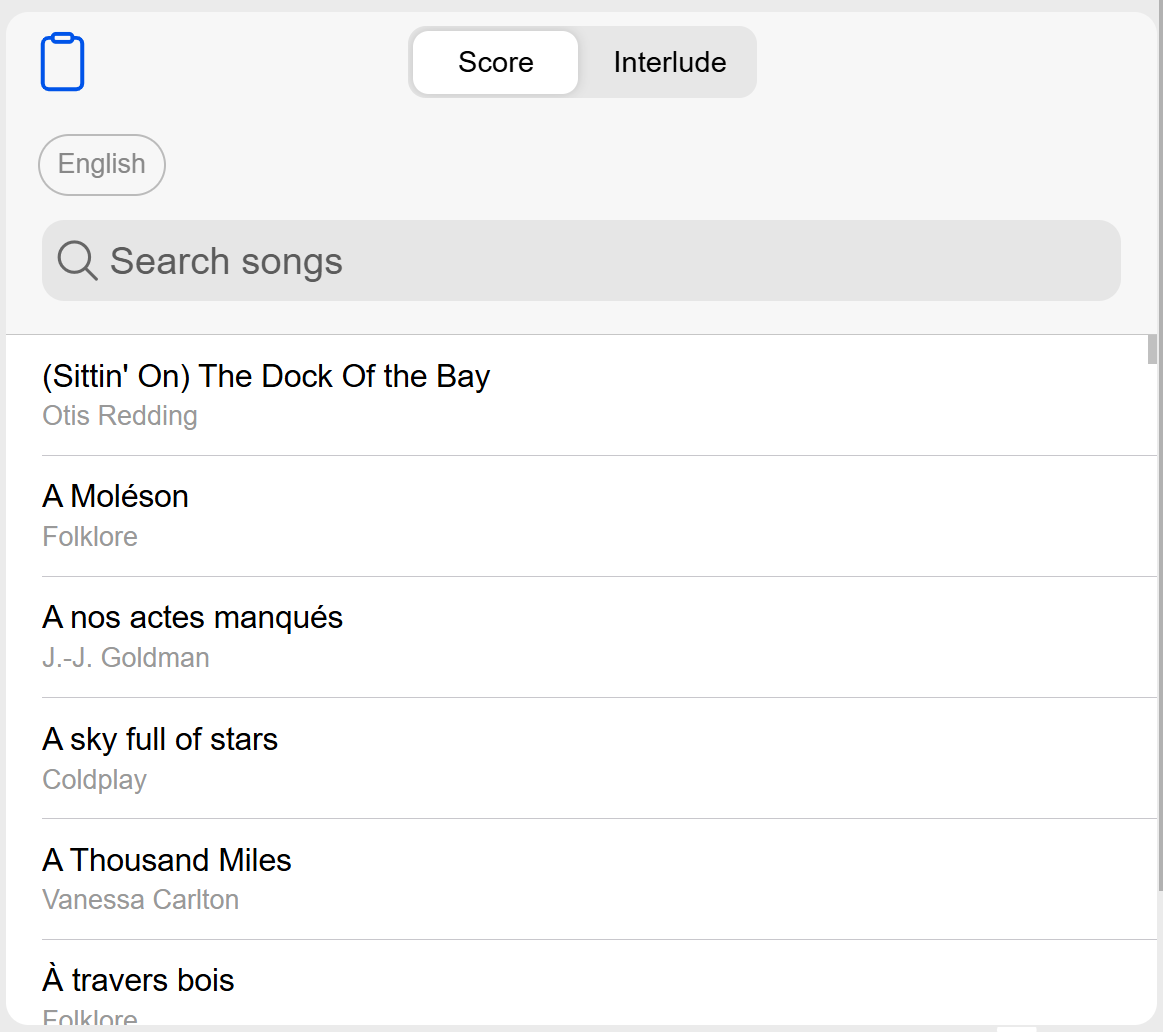This screenshot has height=1032, width=1163.
Task: Click Folklore label under A Moléson
Action: [x=90, y=537]
